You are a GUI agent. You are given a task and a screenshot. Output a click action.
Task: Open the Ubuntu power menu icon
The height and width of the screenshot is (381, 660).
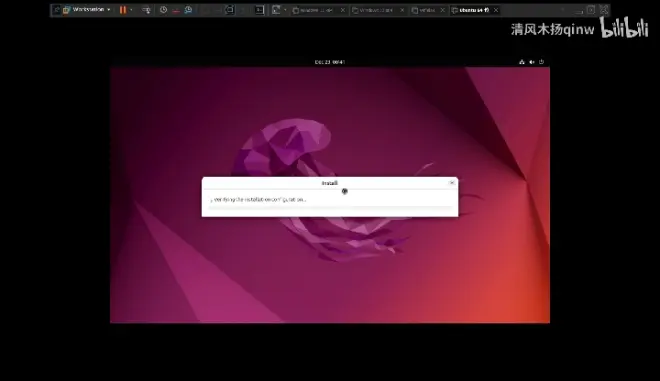[x=541, y=62]
